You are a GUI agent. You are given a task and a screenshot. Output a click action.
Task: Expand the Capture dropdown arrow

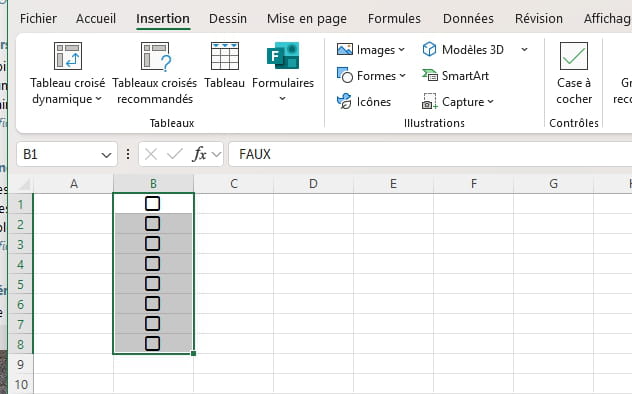click(490, 102)
